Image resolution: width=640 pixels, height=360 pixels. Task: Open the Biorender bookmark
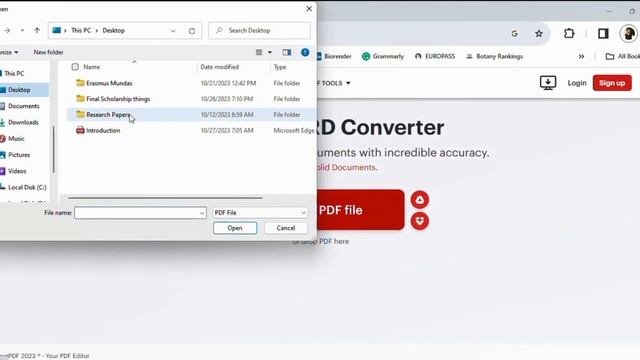[x=334, y=56]
